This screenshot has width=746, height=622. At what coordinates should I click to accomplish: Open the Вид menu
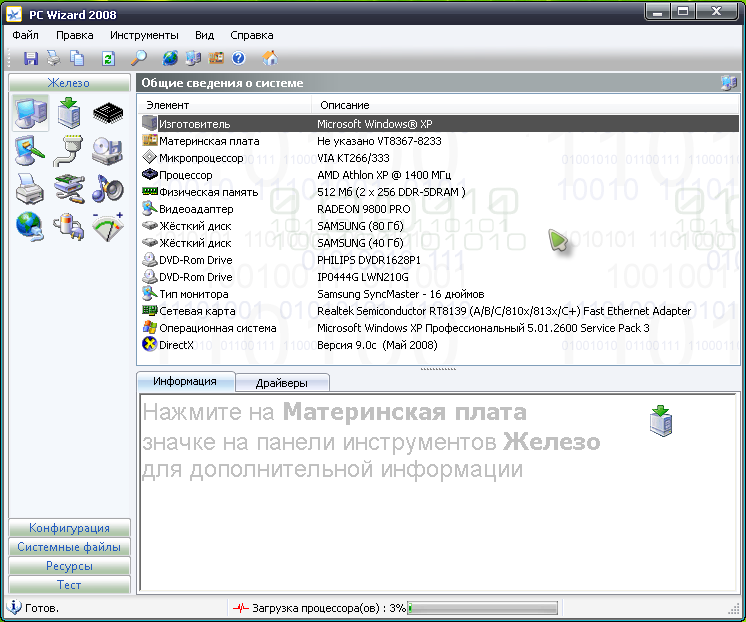pos(205,35)
